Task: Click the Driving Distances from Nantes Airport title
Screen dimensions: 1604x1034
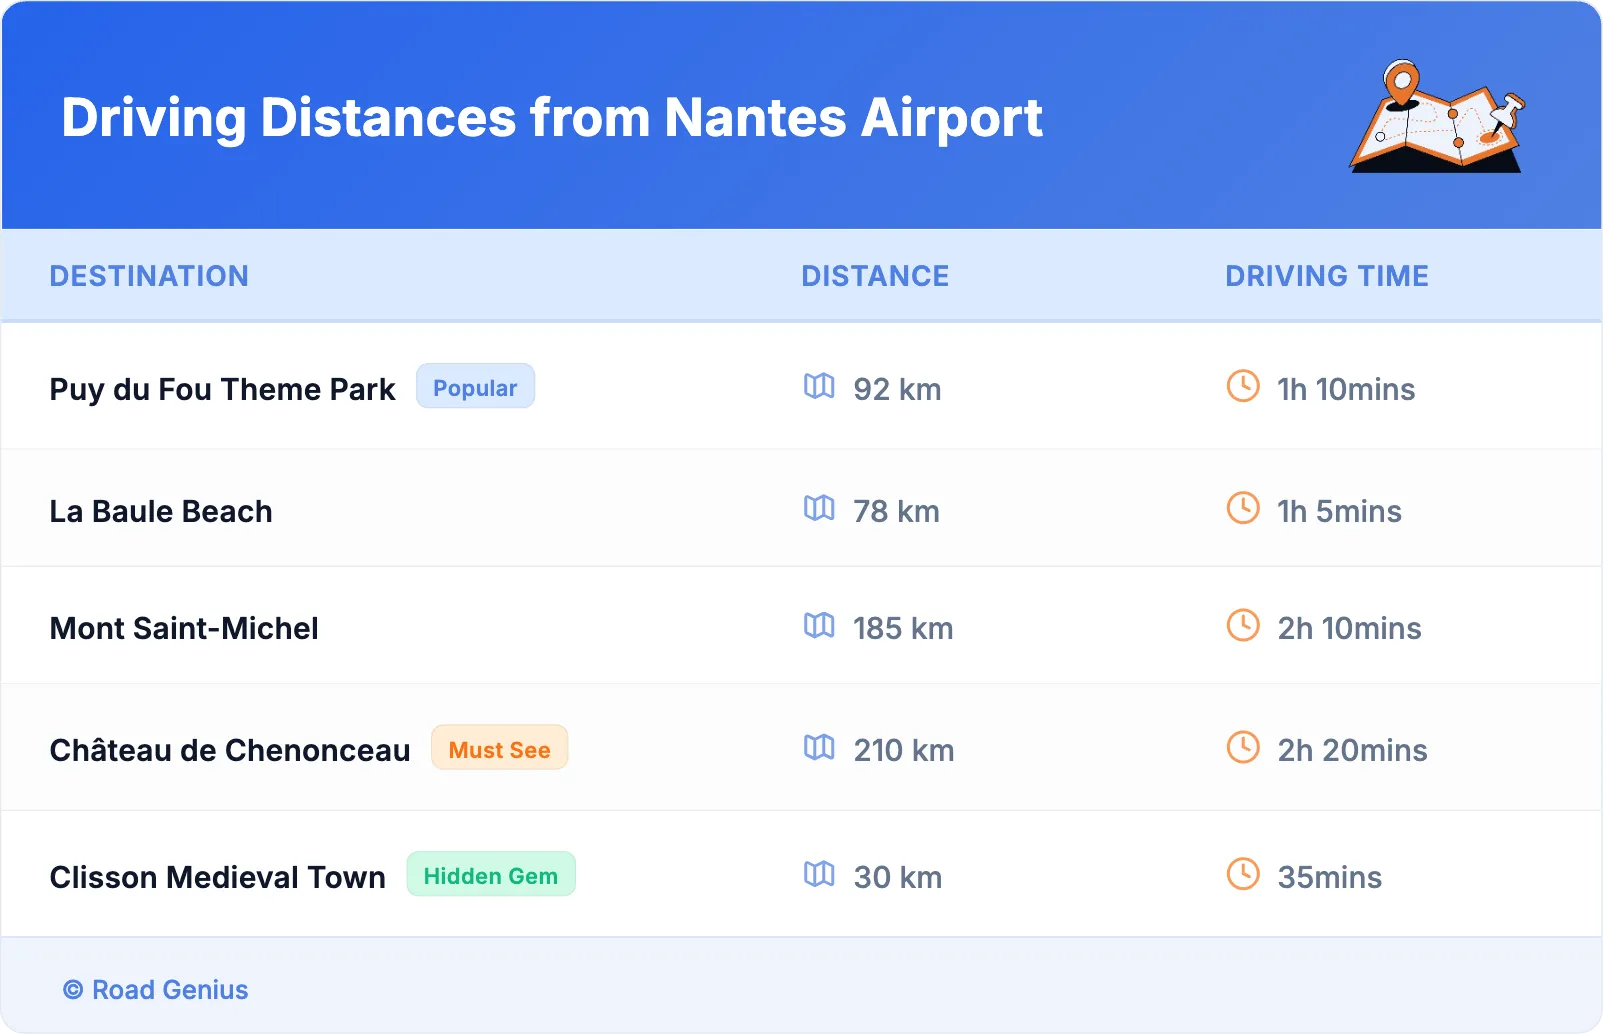Action: pyautogui.click(x=552, y=118)
